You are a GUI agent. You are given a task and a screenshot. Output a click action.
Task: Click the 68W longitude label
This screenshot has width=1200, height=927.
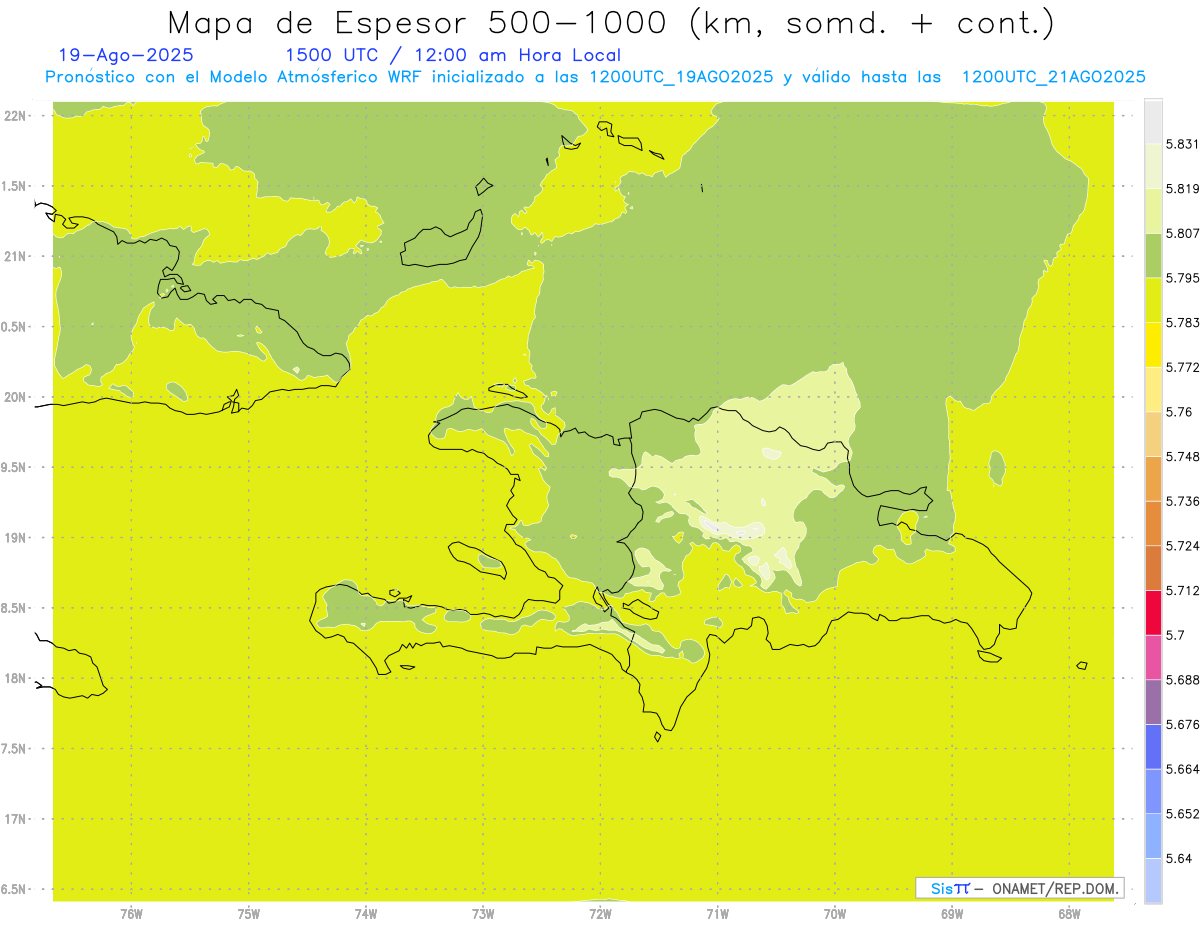click(x=1069, y=913)
